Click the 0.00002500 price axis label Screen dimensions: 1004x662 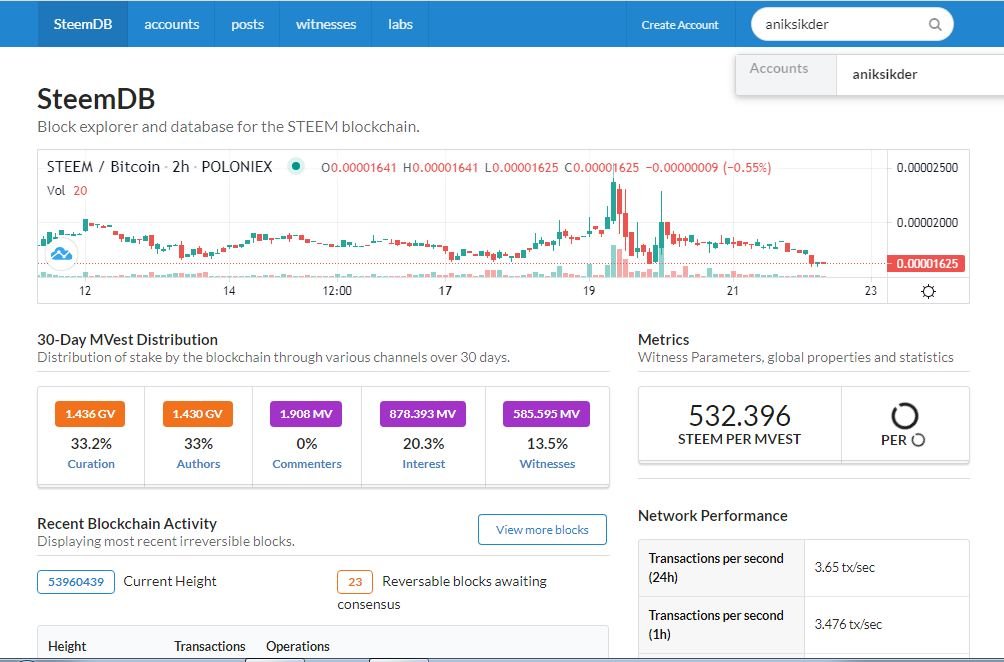click(927, 168)
